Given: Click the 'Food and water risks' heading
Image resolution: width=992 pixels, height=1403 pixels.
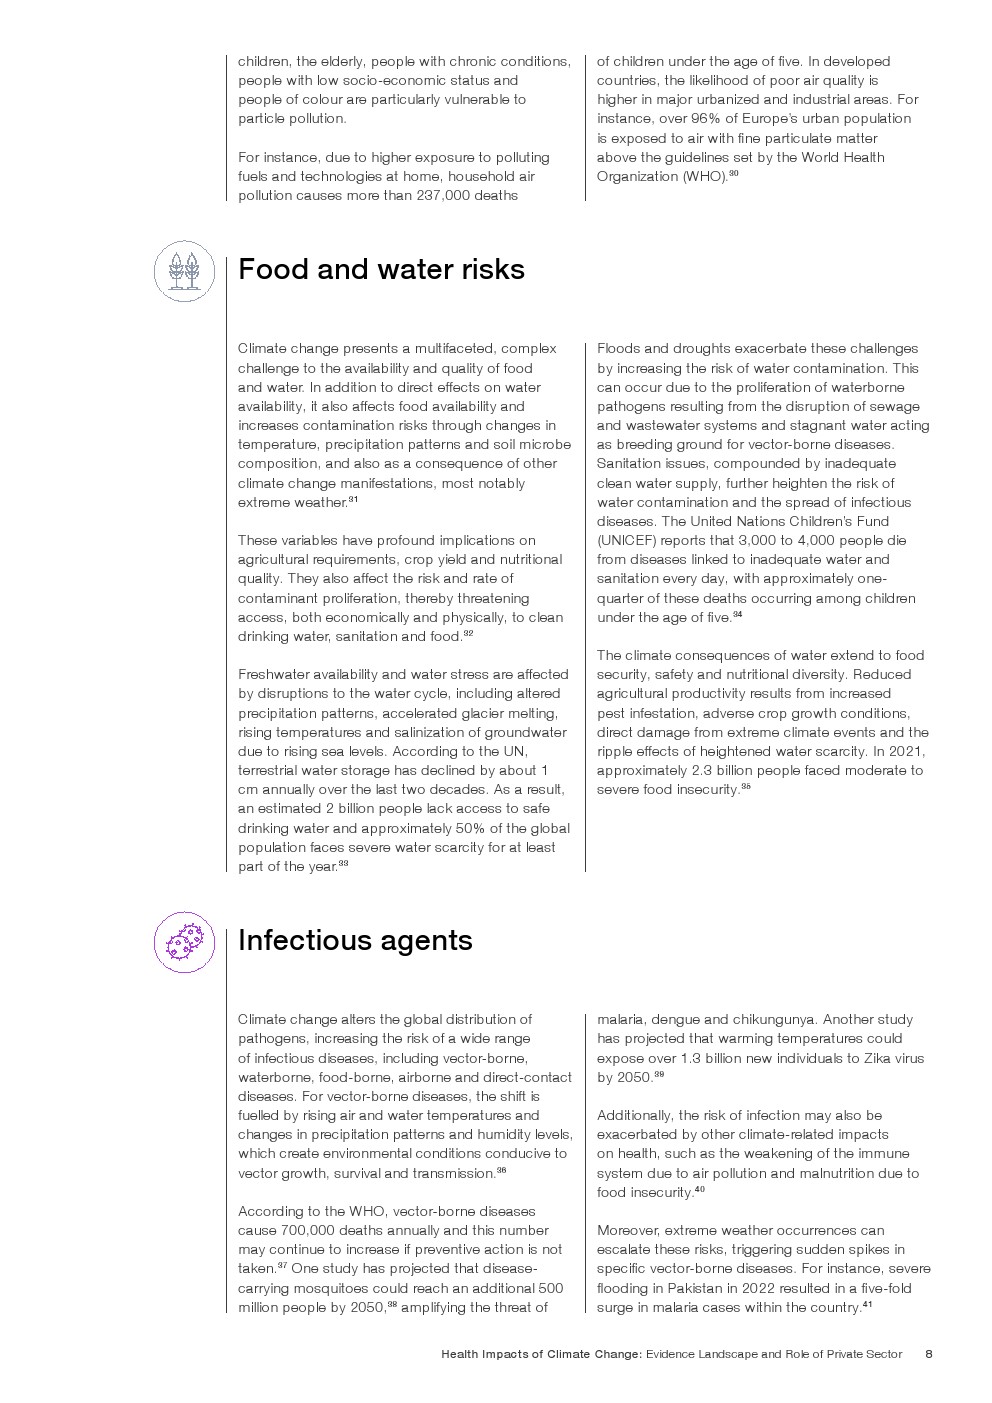Looking at the screenshot, I should point(381,270).
